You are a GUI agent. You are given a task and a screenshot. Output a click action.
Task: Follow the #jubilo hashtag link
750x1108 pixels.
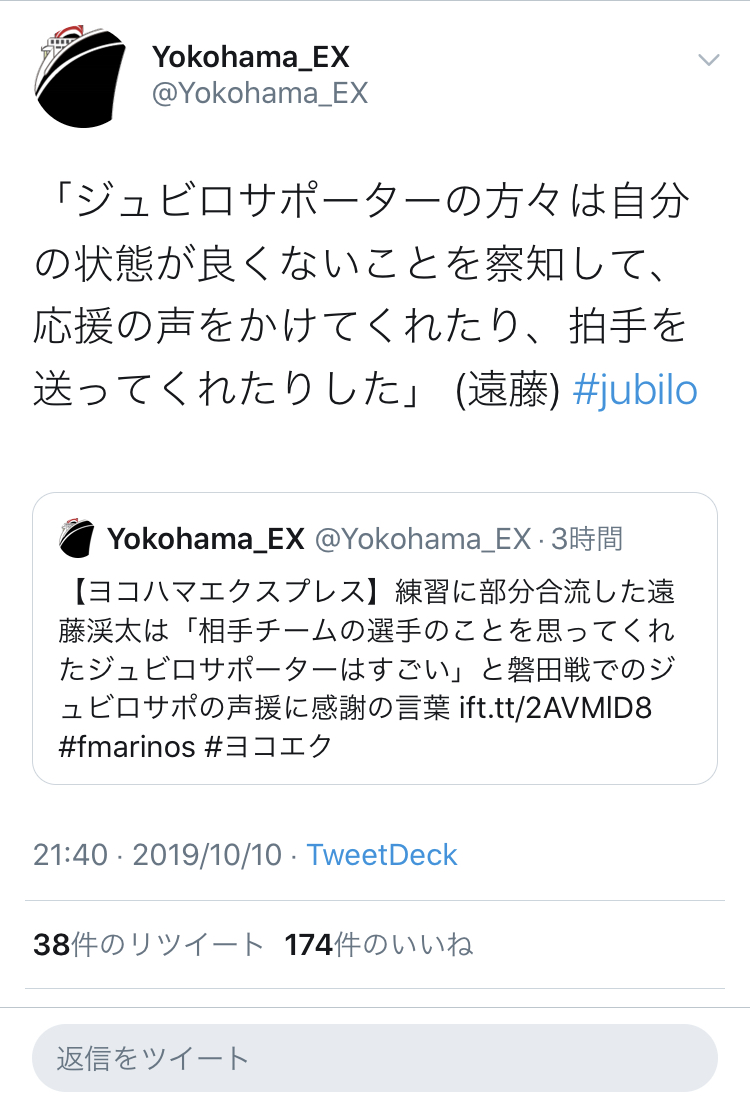(635, 391)
